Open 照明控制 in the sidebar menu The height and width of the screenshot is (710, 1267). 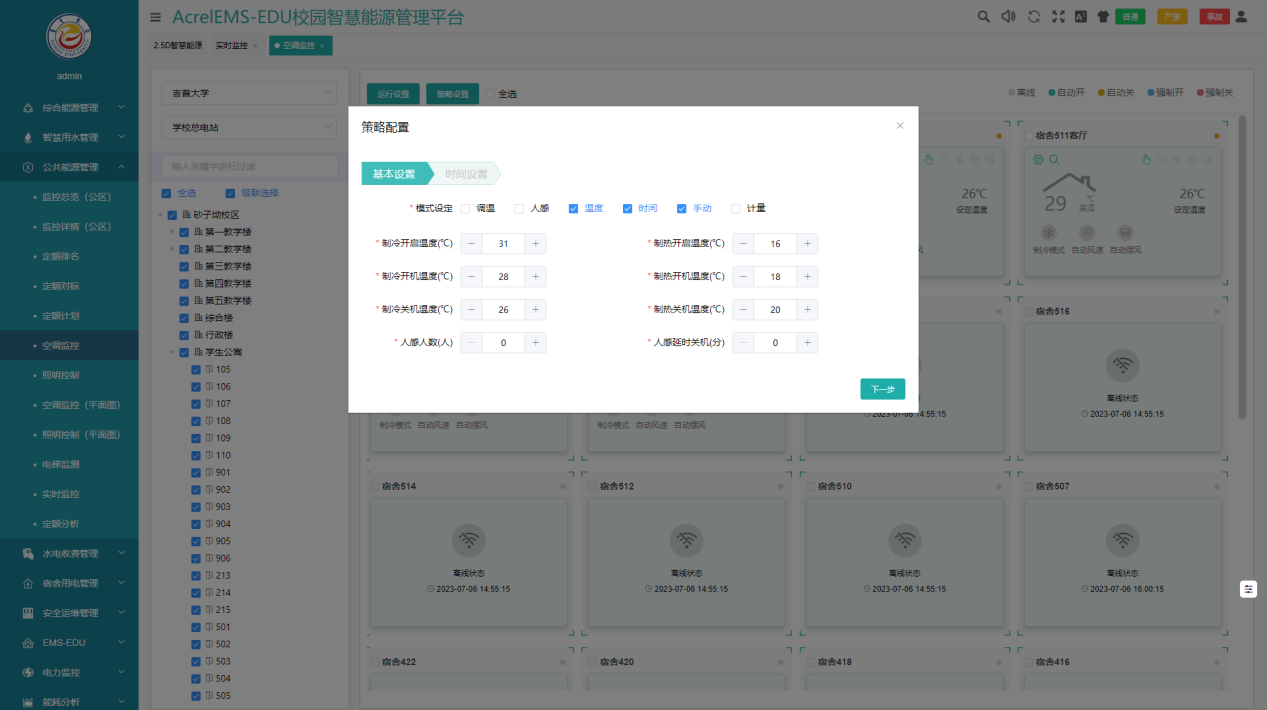pyautogui.click(x=69, y=375)
